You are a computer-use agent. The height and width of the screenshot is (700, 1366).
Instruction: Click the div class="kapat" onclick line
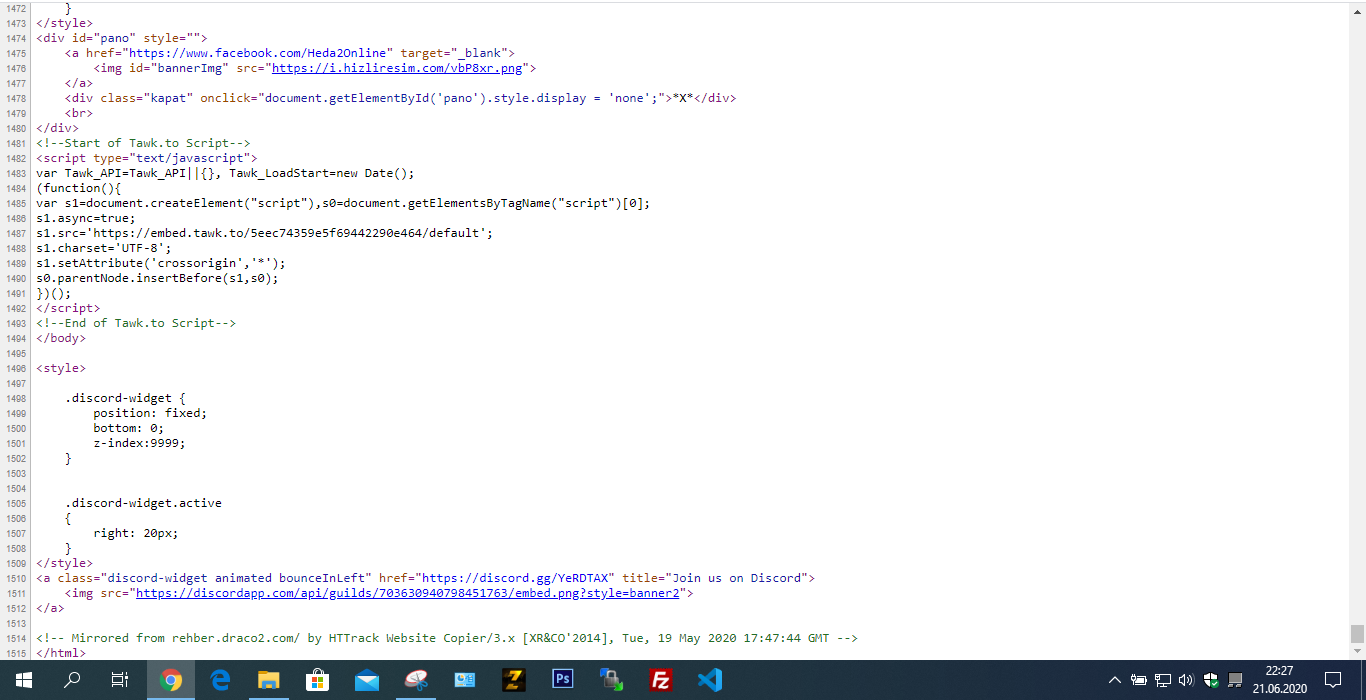pyautogui.click(x=401, y=98)
